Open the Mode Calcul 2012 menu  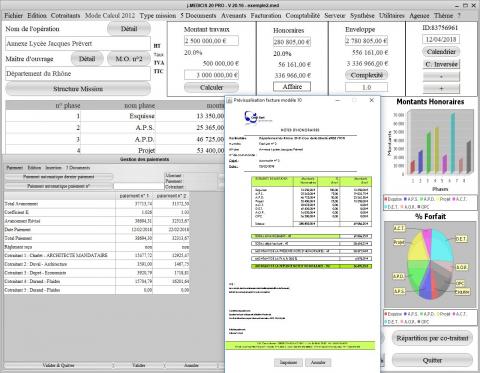click(x=110, y=16)
